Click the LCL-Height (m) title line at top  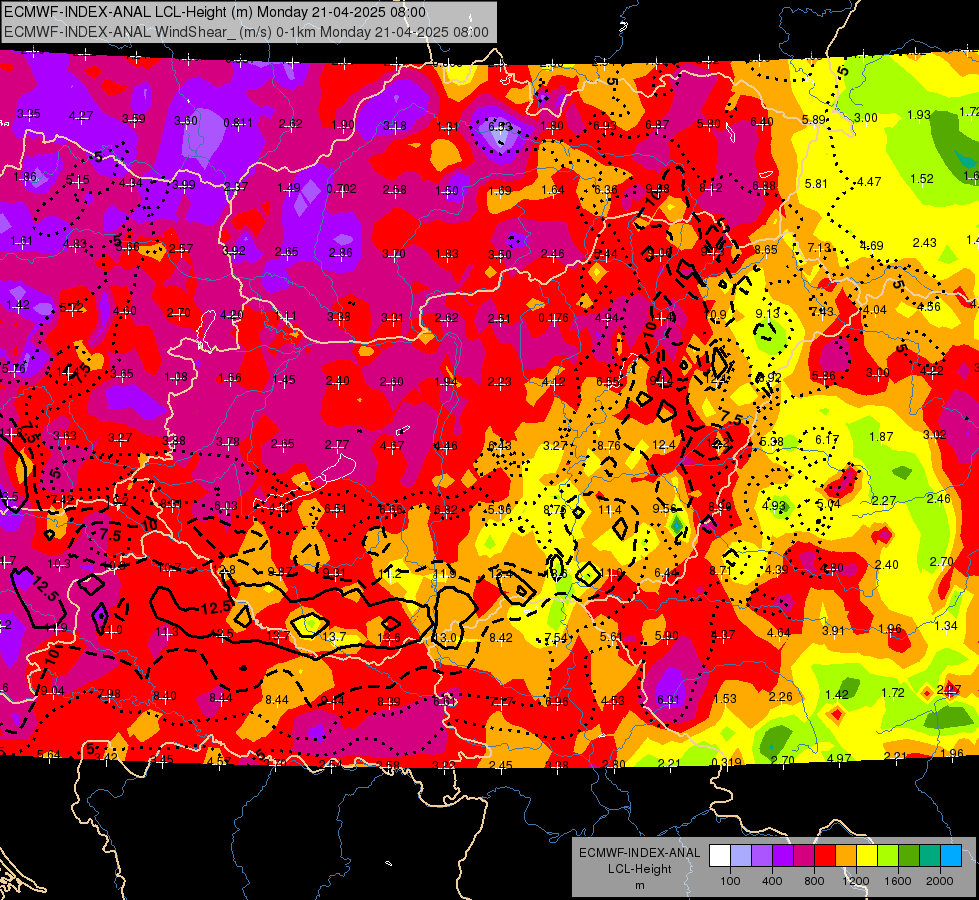215,12
